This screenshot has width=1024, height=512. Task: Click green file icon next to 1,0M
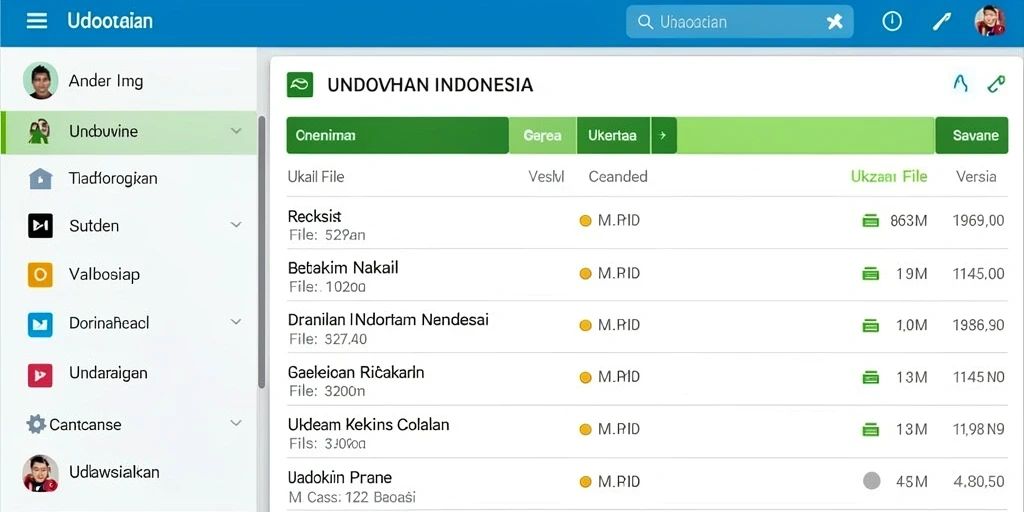pyautogui.click(x=871, y=325)
